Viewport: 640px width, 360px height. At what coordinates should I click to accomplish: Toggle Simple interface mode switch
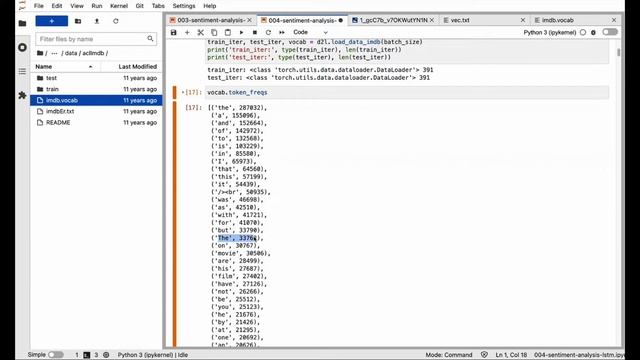point(56,355)
